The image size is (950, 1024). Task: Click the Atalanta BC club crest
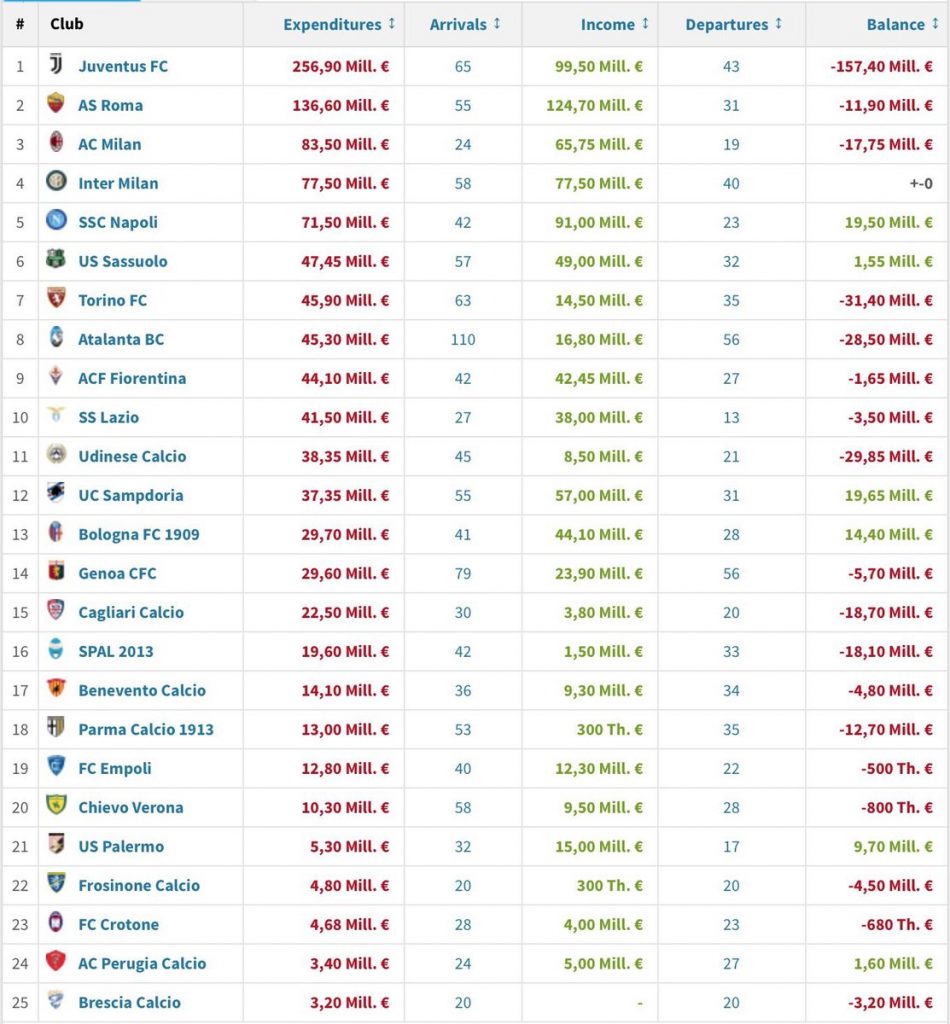click(x=56, y=337)
